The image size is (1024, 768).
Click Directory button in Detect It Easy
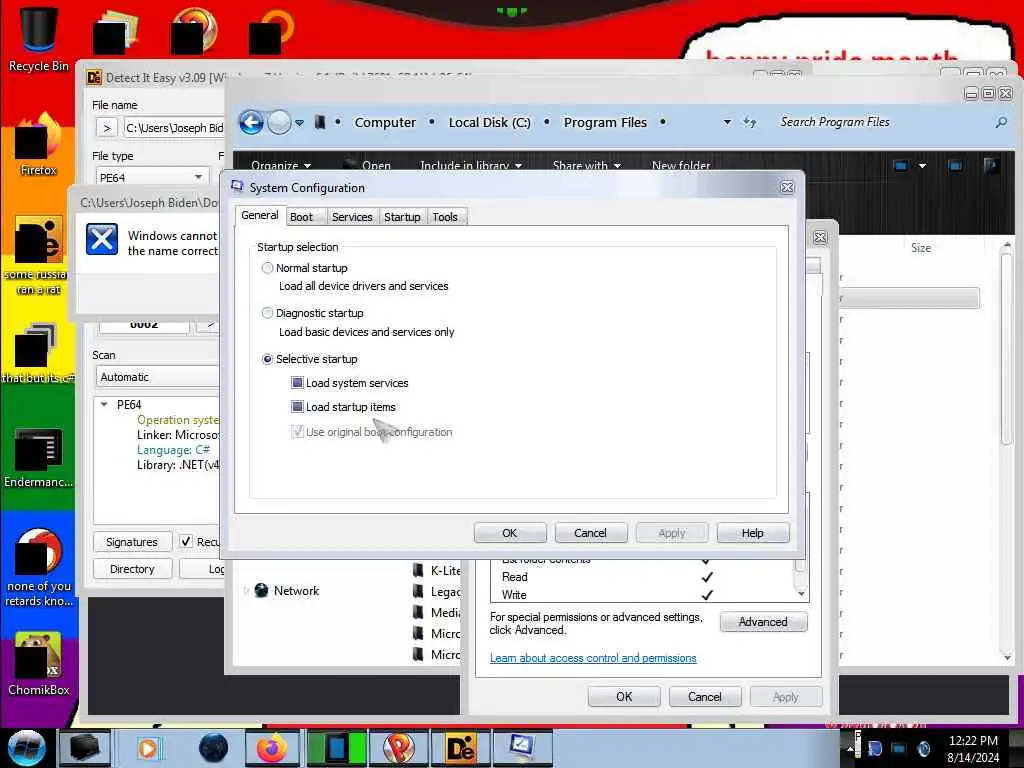(132, 569)
